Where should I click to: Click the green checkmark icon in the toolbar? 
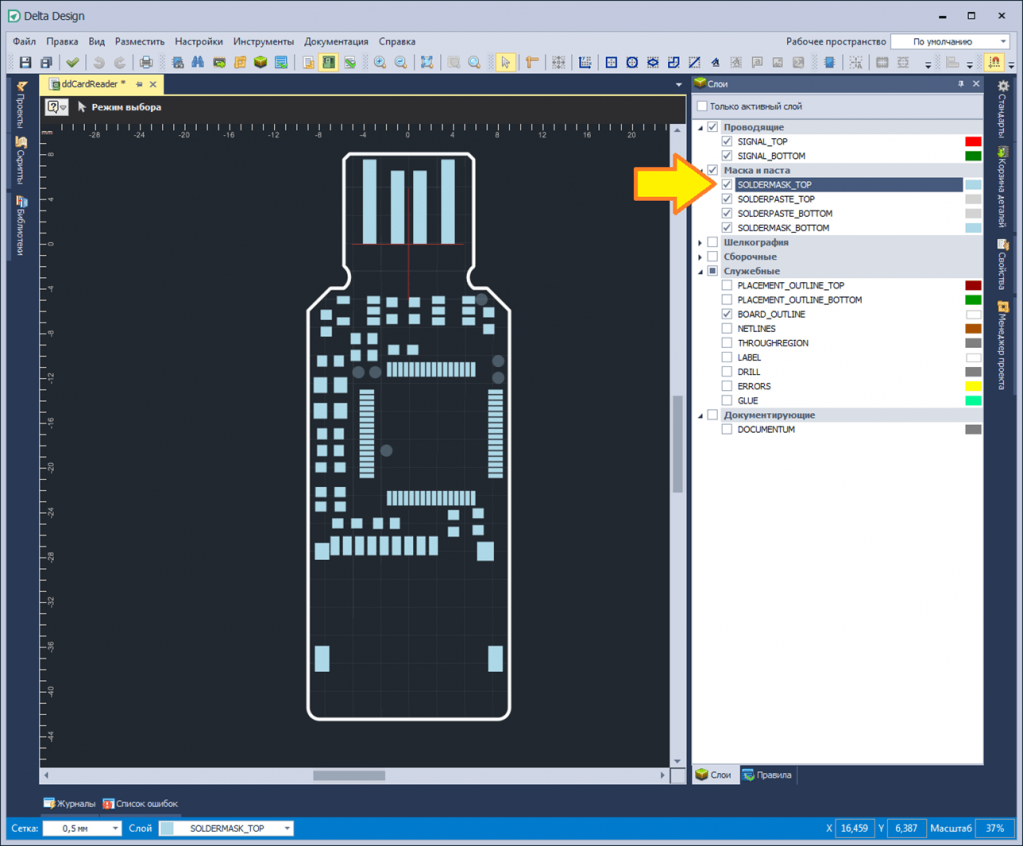coord(73,63)
